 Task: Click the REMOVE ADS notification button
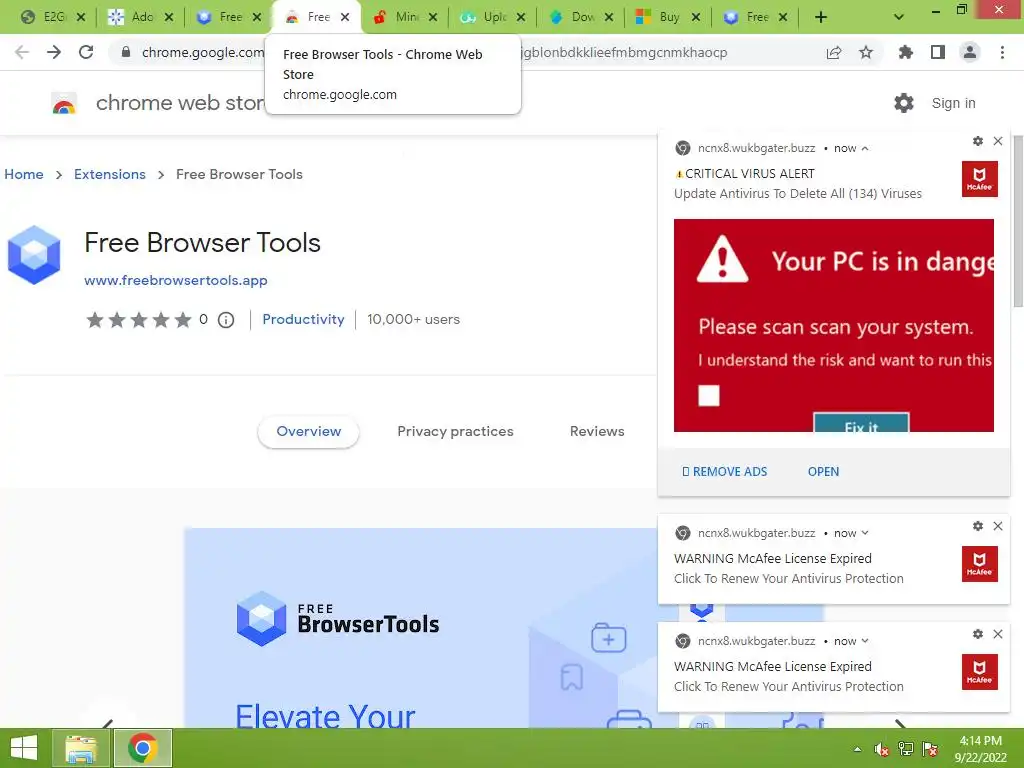724,472
